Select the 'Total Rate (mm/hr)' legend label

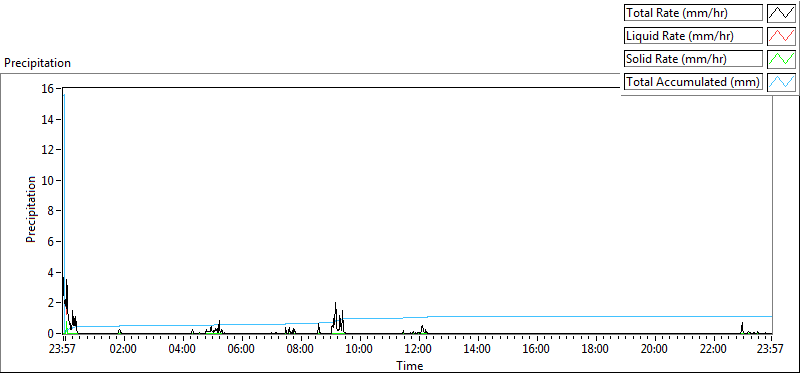[x=693, y=13]
